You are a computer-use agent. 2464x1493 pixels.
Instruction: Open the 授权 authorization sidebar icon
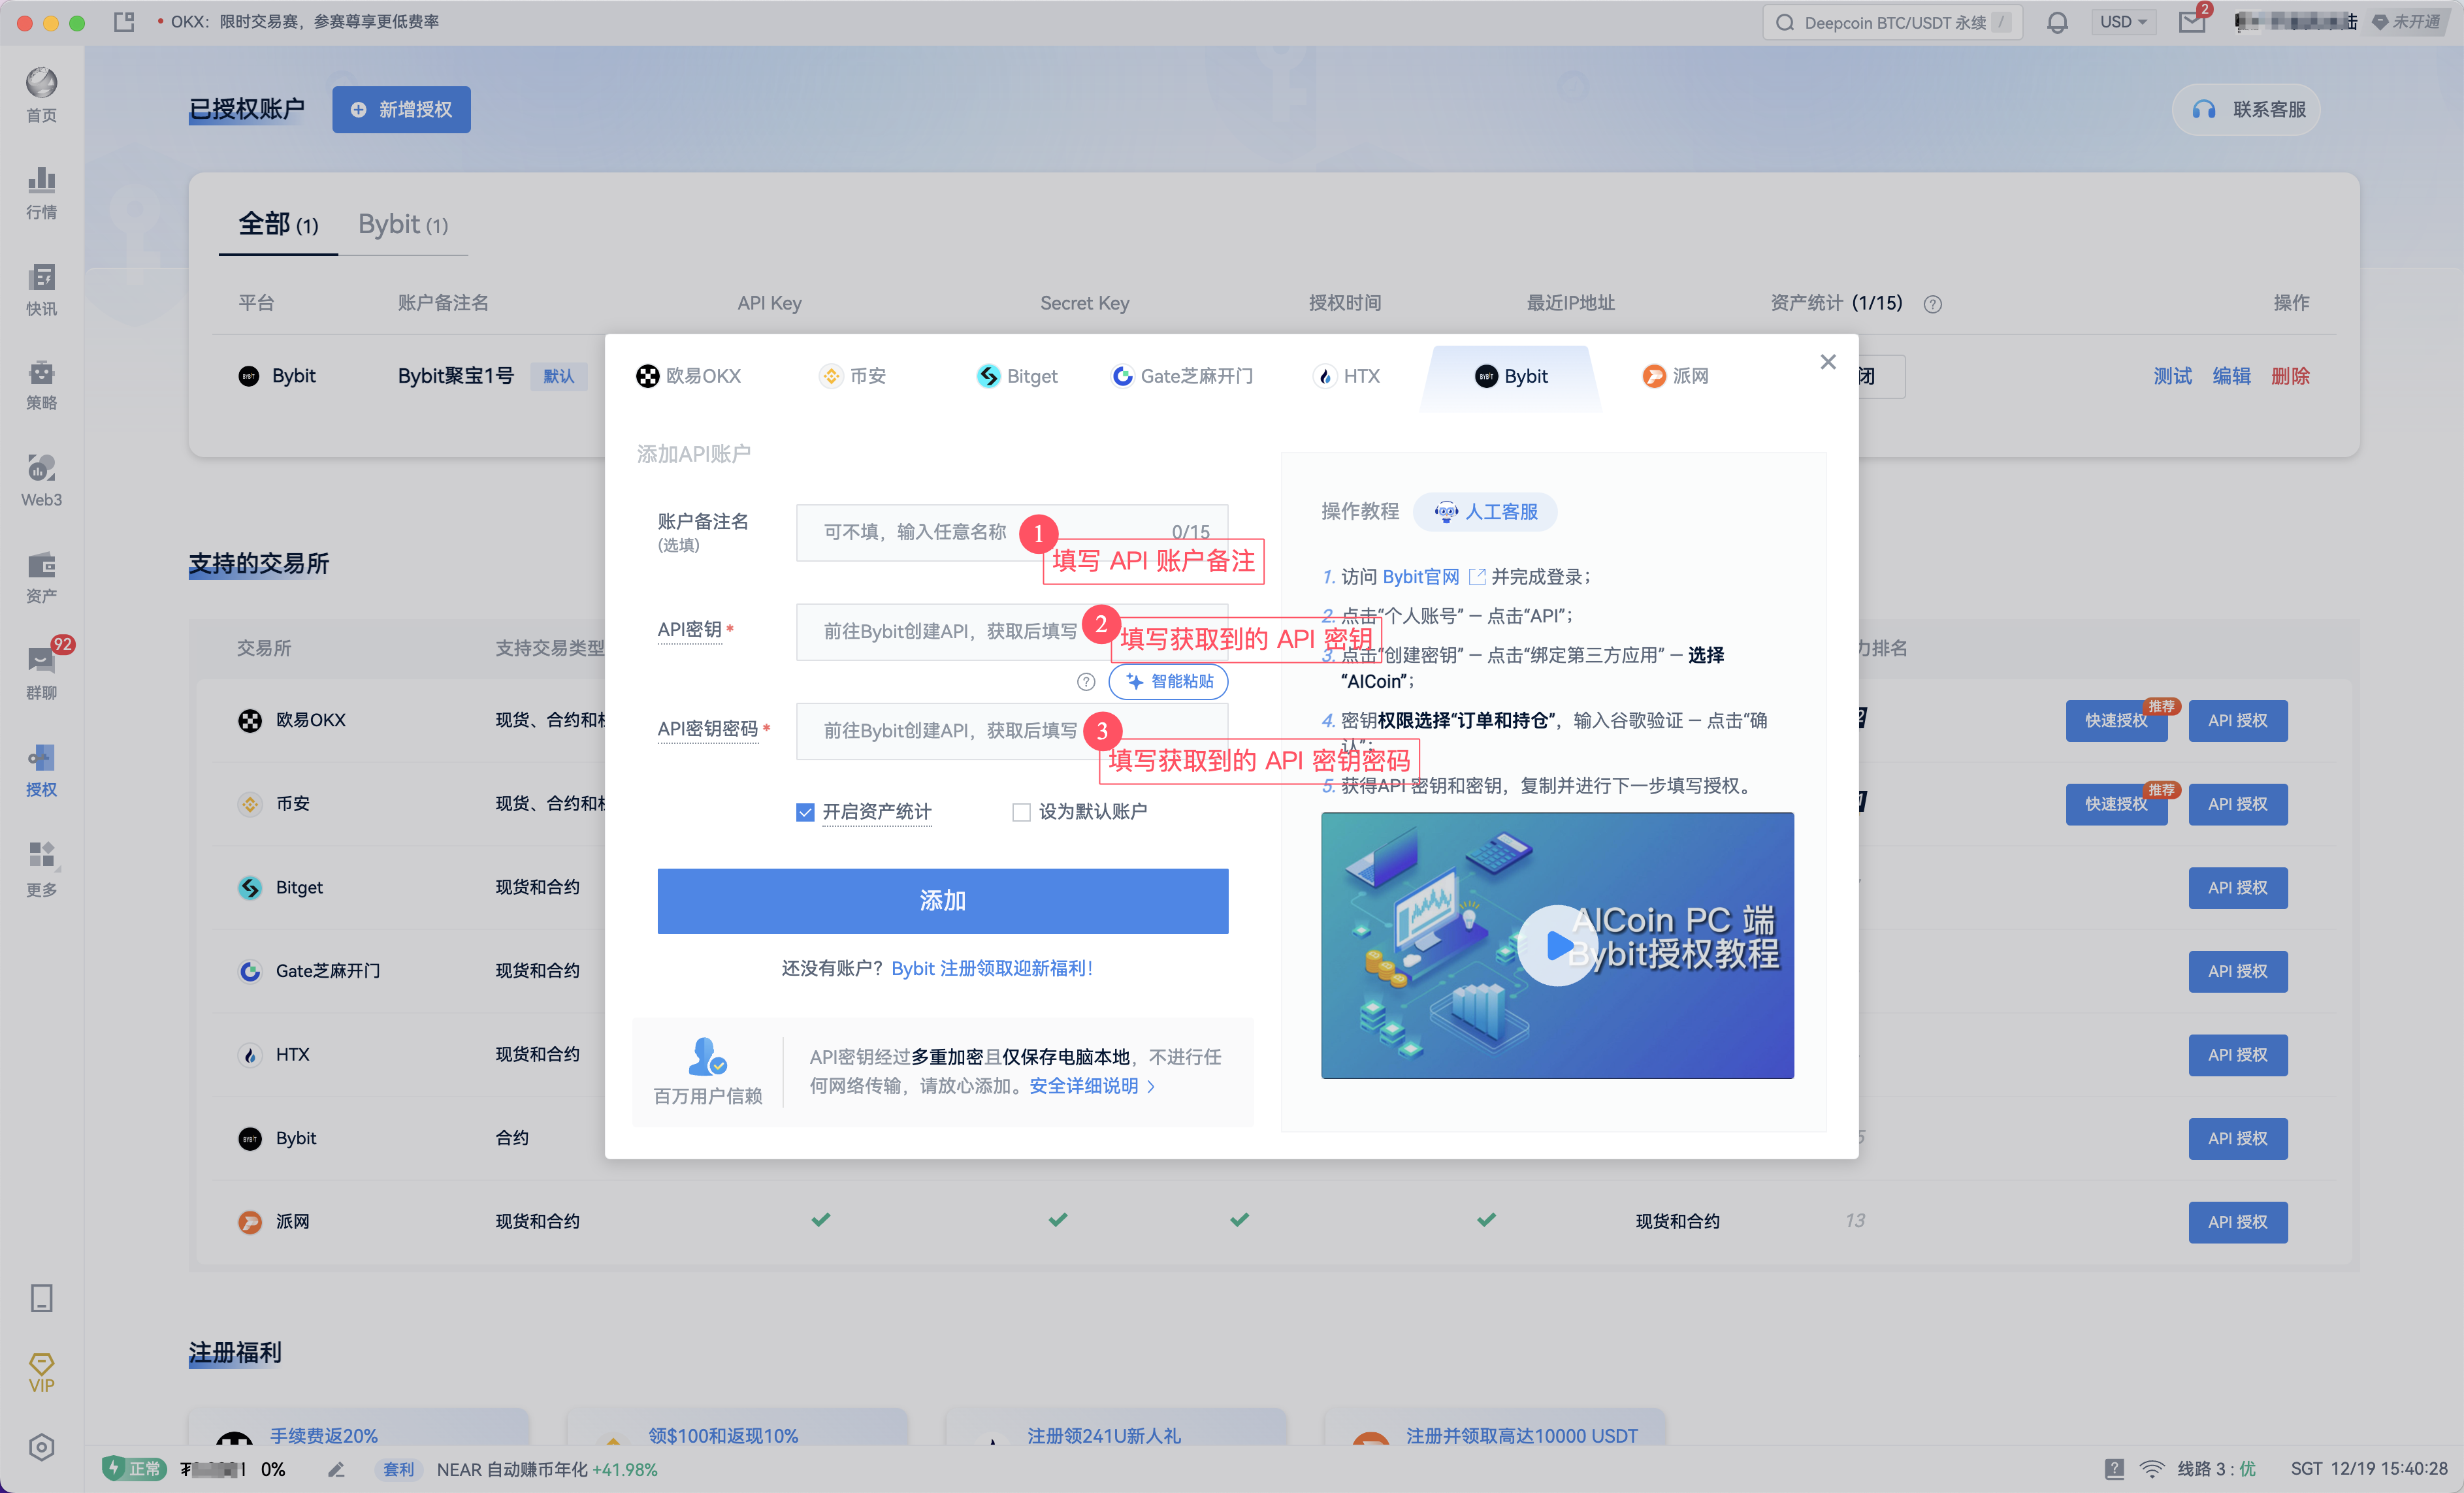coord(41,771)
